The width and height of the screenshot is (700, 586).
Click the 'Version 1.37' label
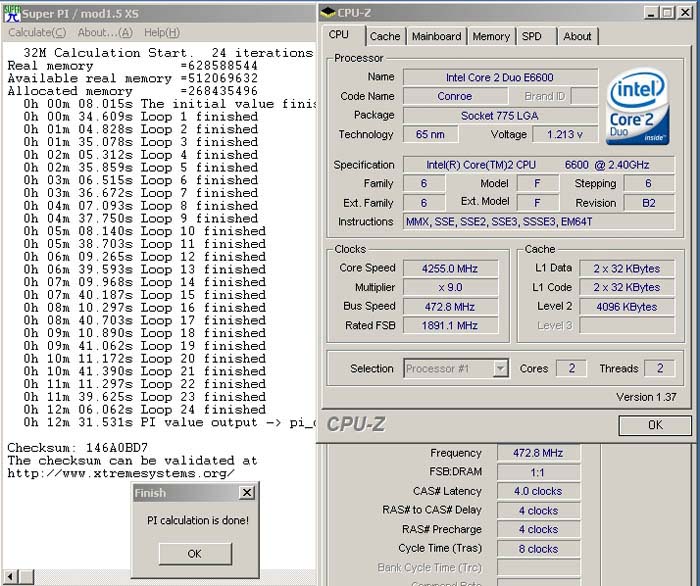(x=646, y=397)
